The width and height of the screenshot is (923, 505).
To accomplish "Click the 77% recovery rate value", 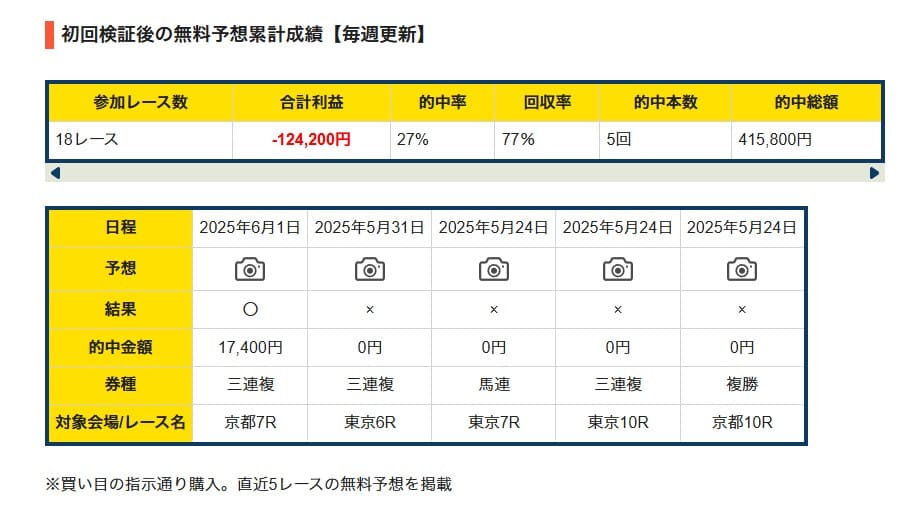I will (x=518, y=139).
